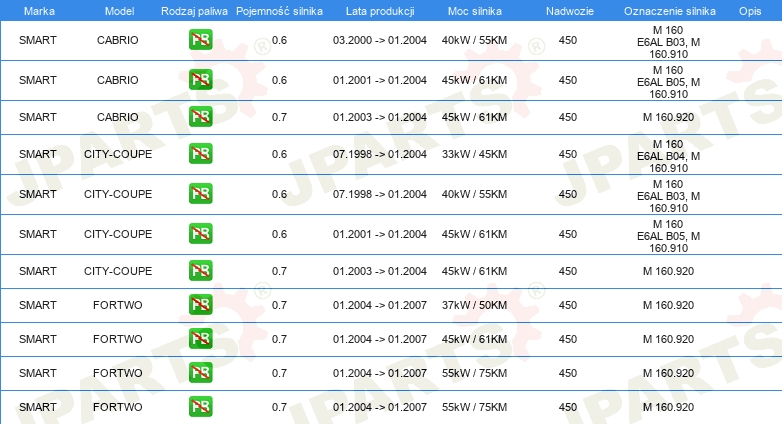
Task: Select the Rodzaj paliwa column header
Action: (194, 11)
